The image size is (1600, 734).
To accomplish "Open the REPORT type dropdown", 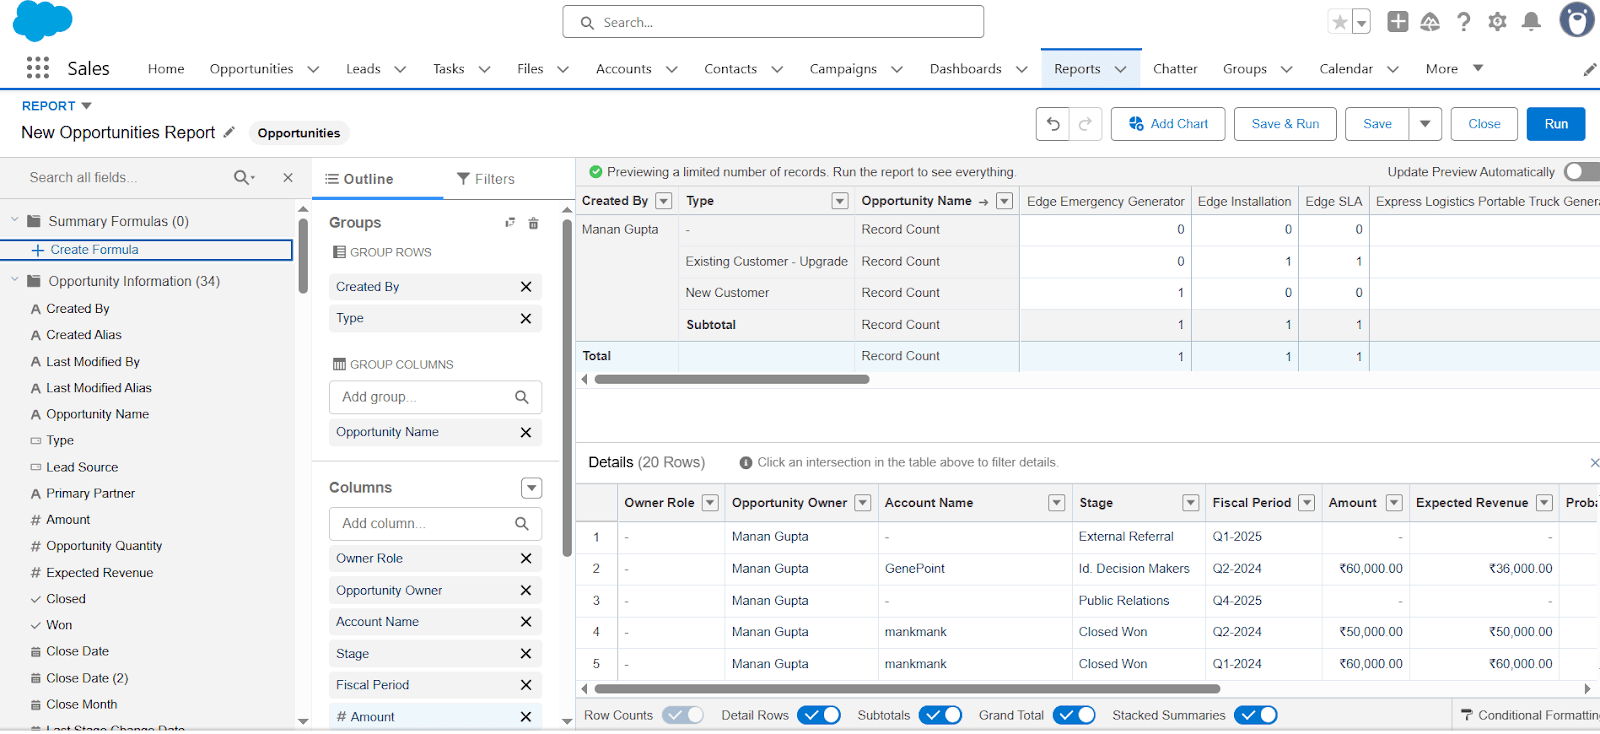I will click(86, 106).
